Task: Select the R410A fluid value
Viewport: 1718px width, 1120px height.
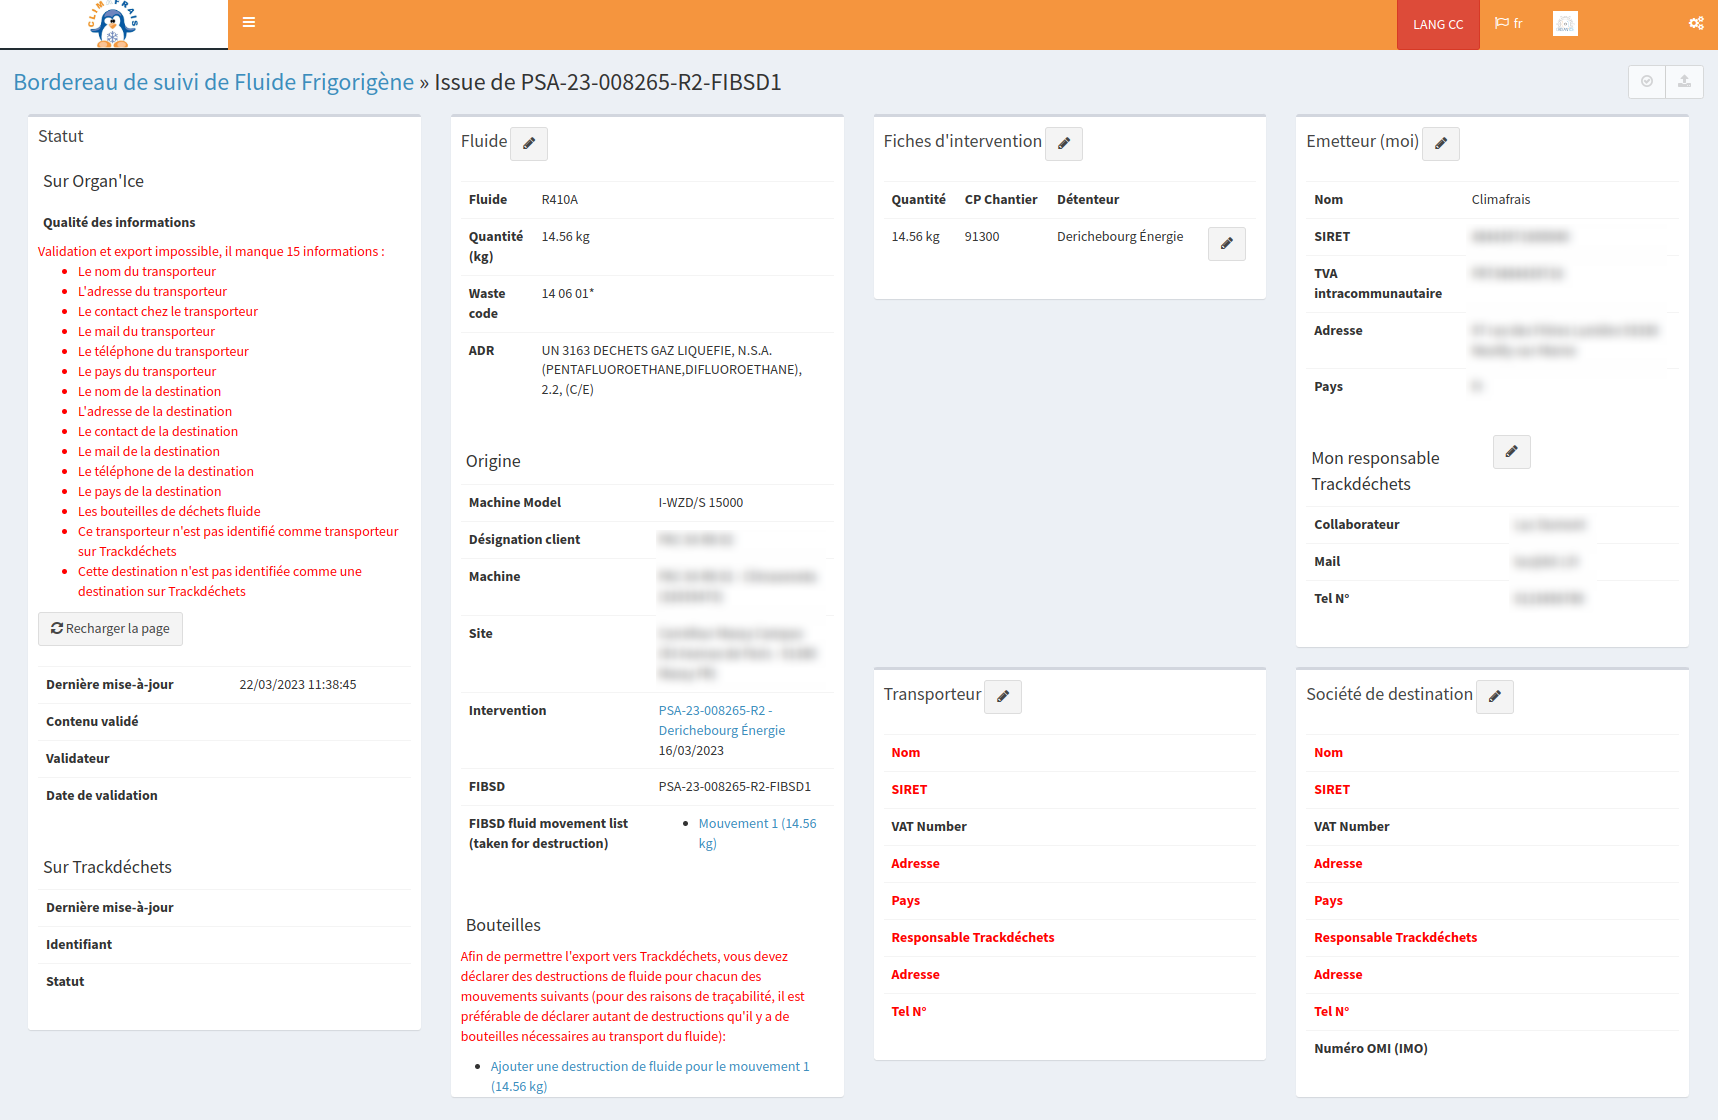Action: [560, 200]
